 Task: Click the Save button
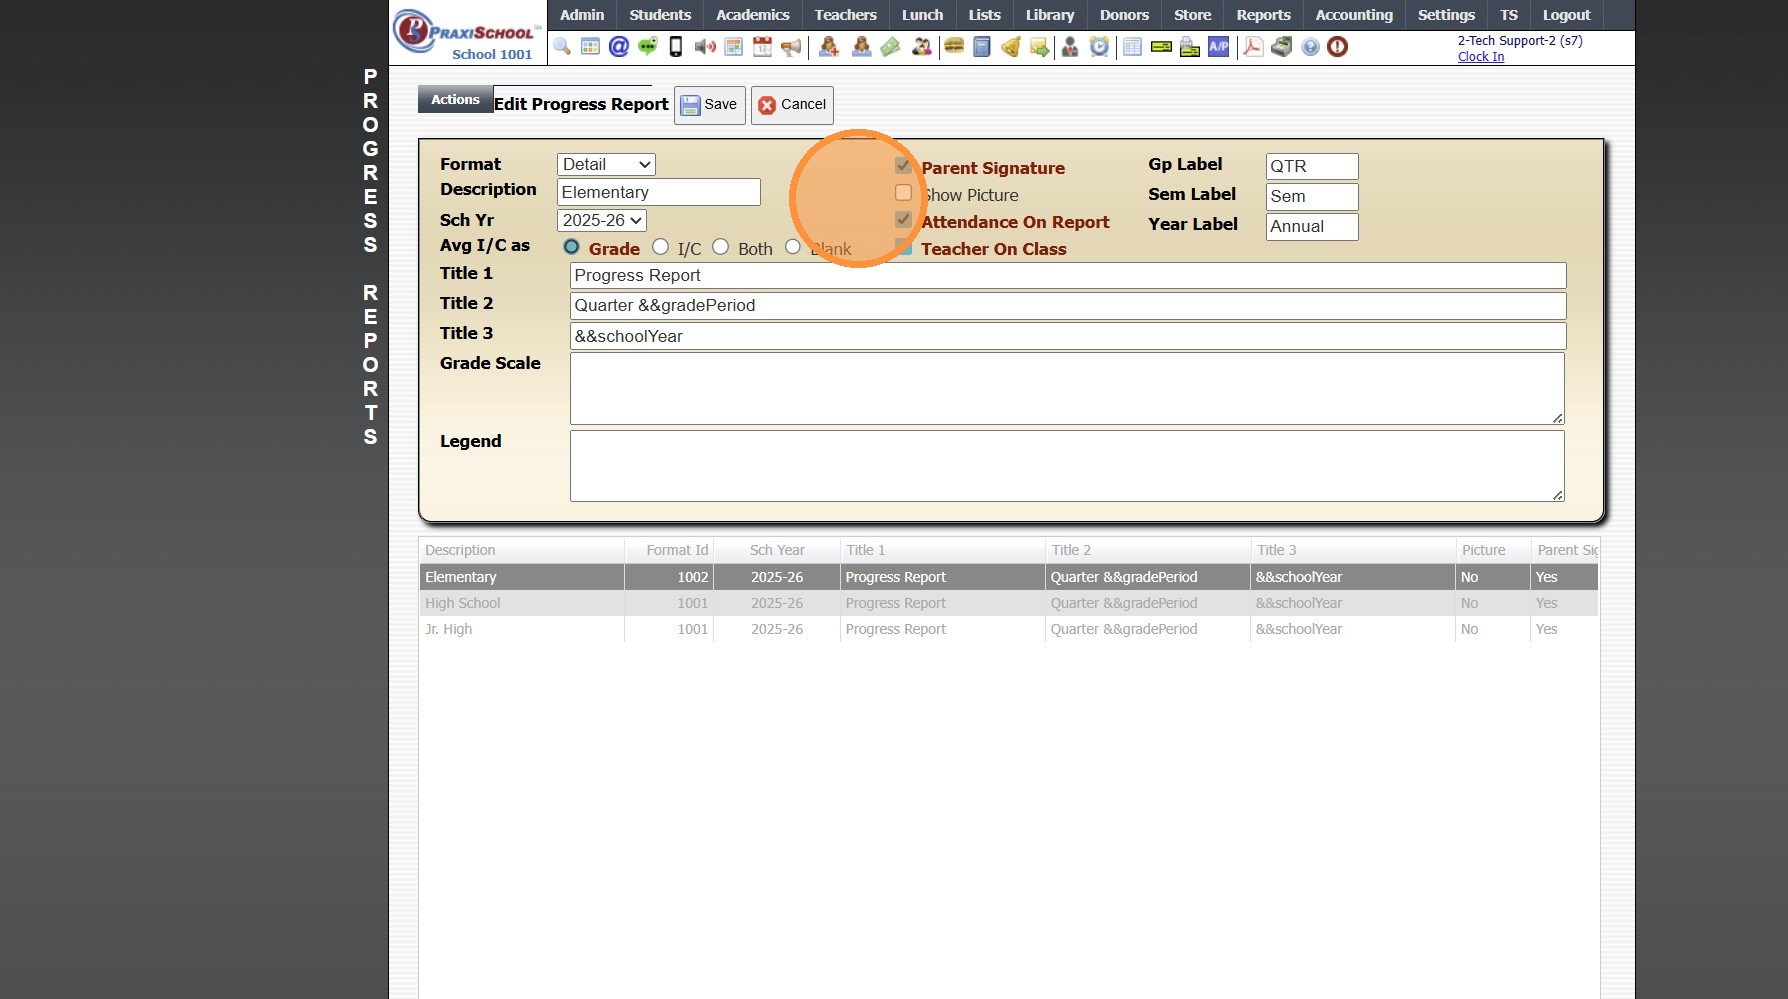710,105
